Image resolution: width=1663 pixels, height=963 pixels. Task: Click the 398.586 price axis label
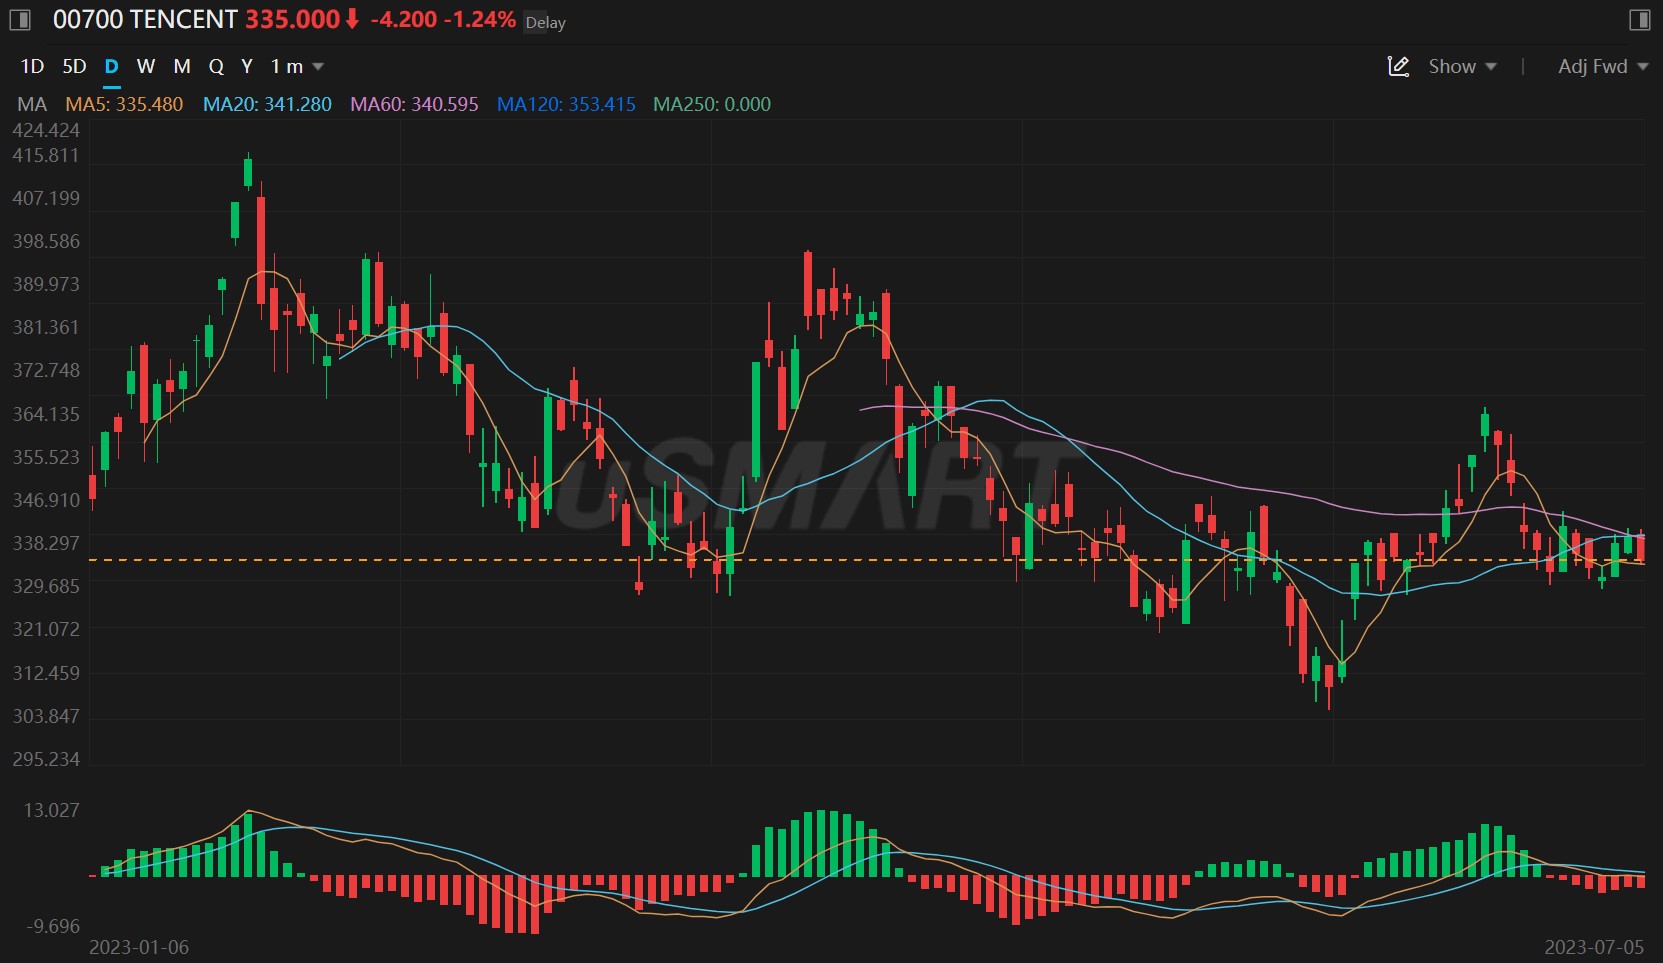click(x=46, y=241)
